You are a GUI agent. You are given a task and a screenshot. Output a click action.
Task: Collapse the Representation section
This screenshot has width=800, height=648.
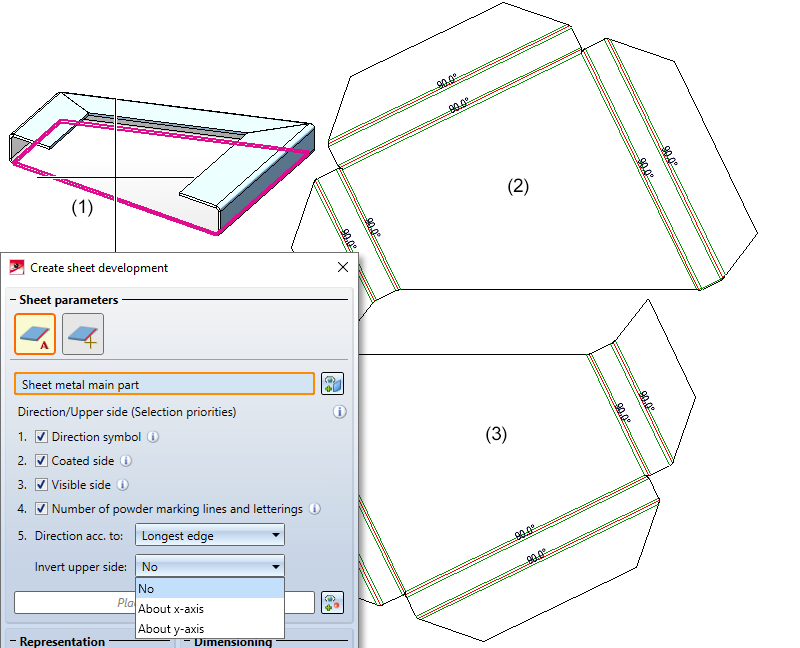pyautogui.click(x=13, y=641)
